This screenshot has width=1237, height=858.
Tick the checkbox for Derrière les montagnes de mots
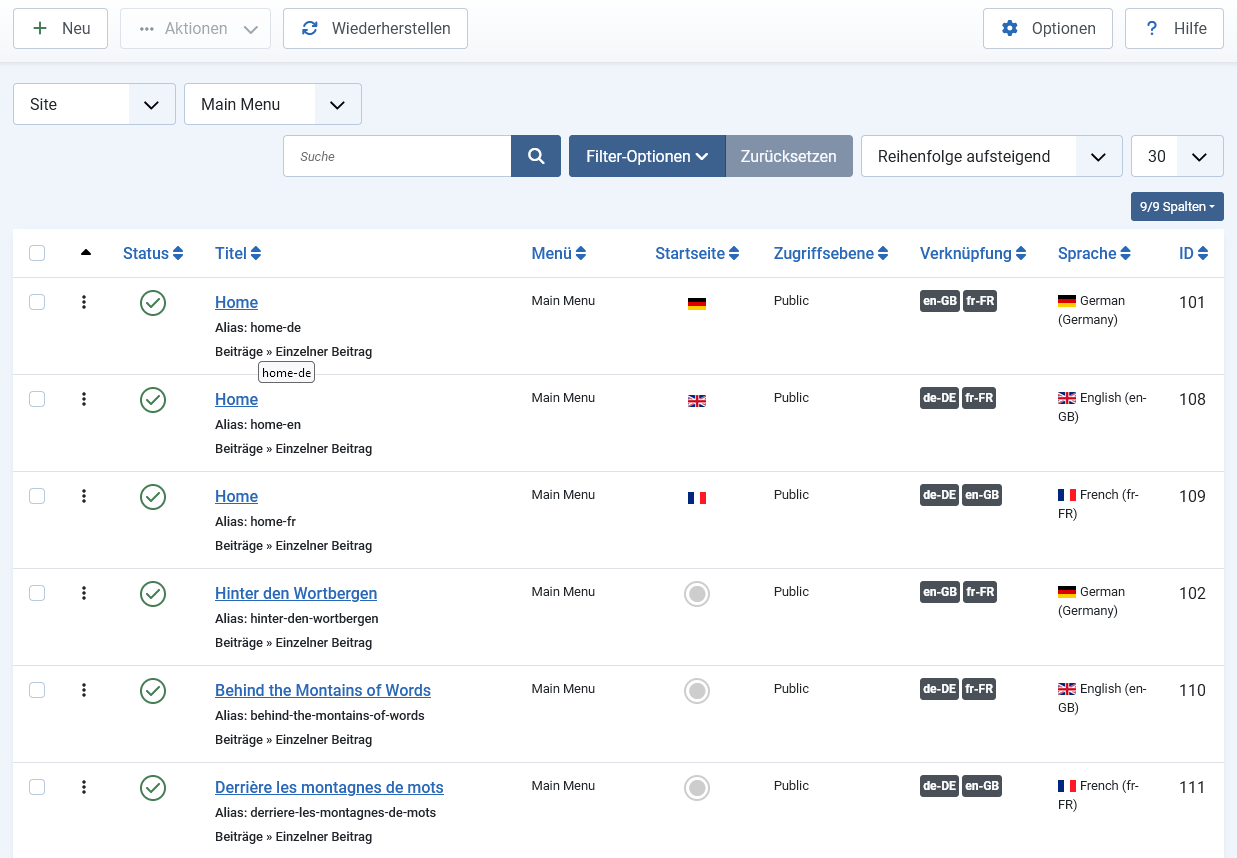point(37,787)
